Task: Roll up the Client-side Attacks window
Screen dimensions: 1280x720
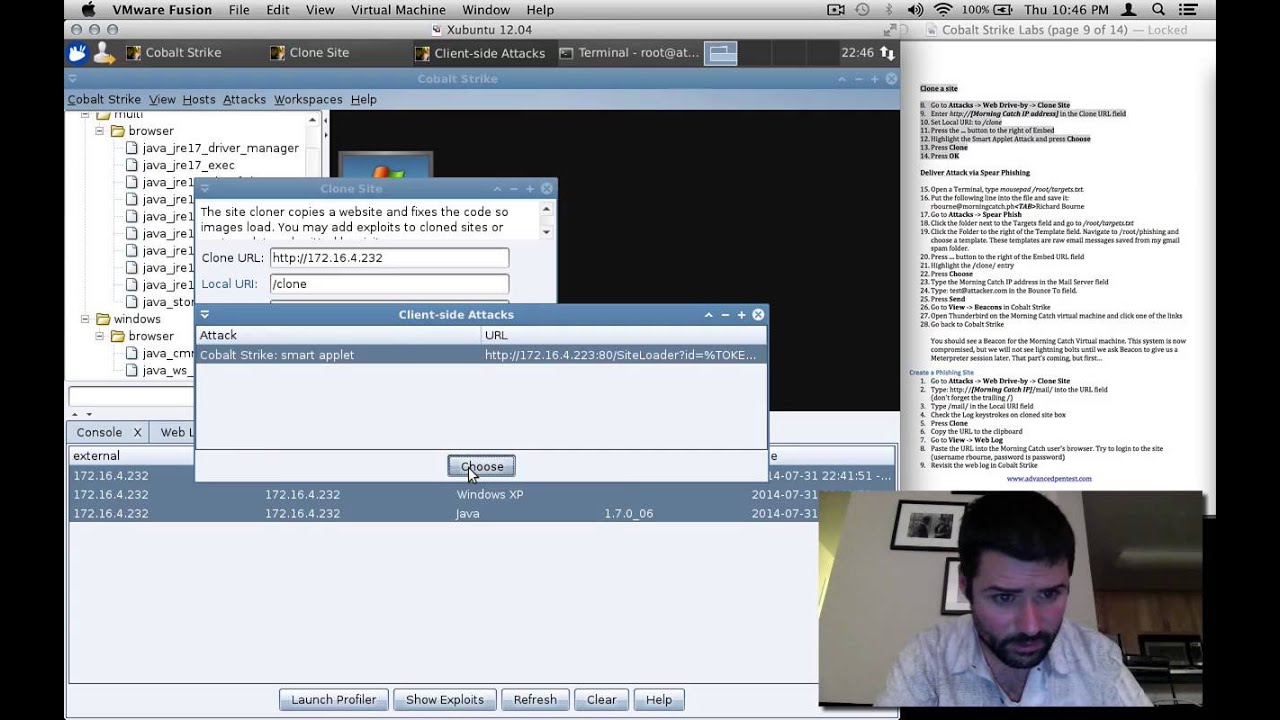Action: 709,314
